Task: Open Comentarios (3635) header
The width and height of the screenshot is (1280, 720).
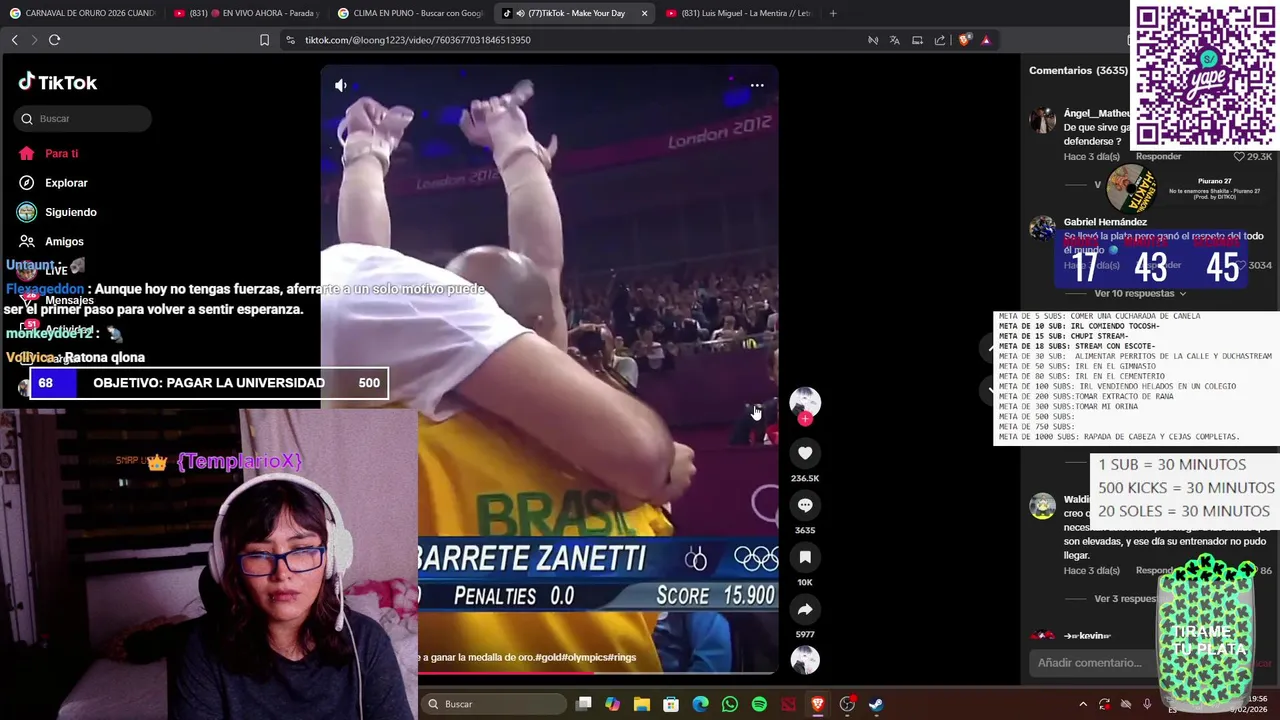Action: [x=1078, y=70]
